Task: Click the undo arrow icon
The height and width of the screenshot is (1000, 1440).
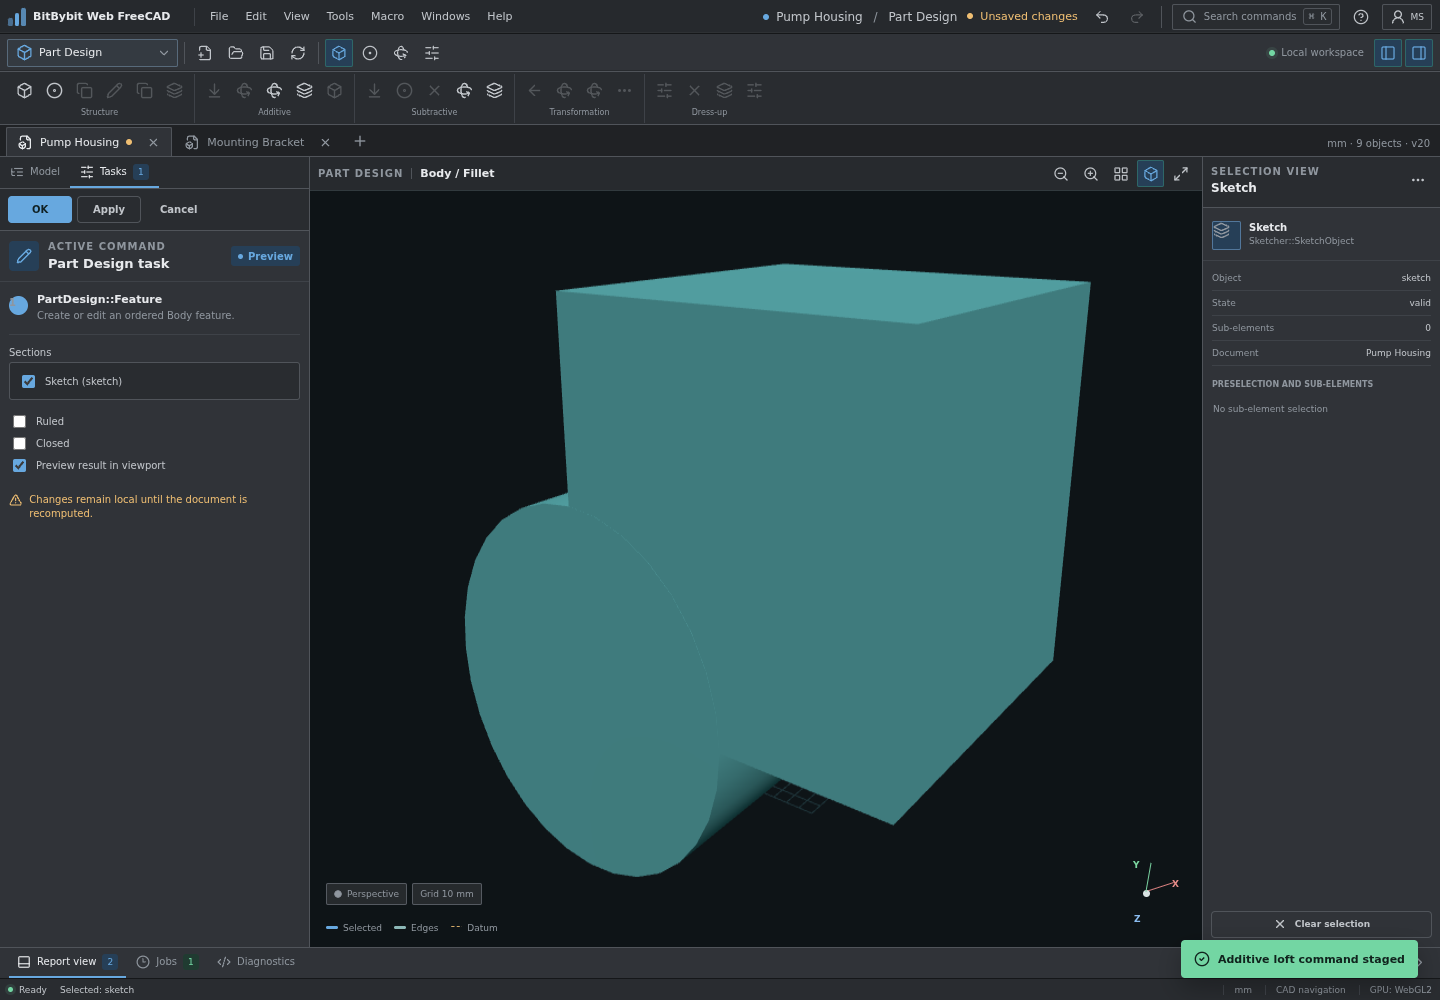Action: click(1102, 17)
